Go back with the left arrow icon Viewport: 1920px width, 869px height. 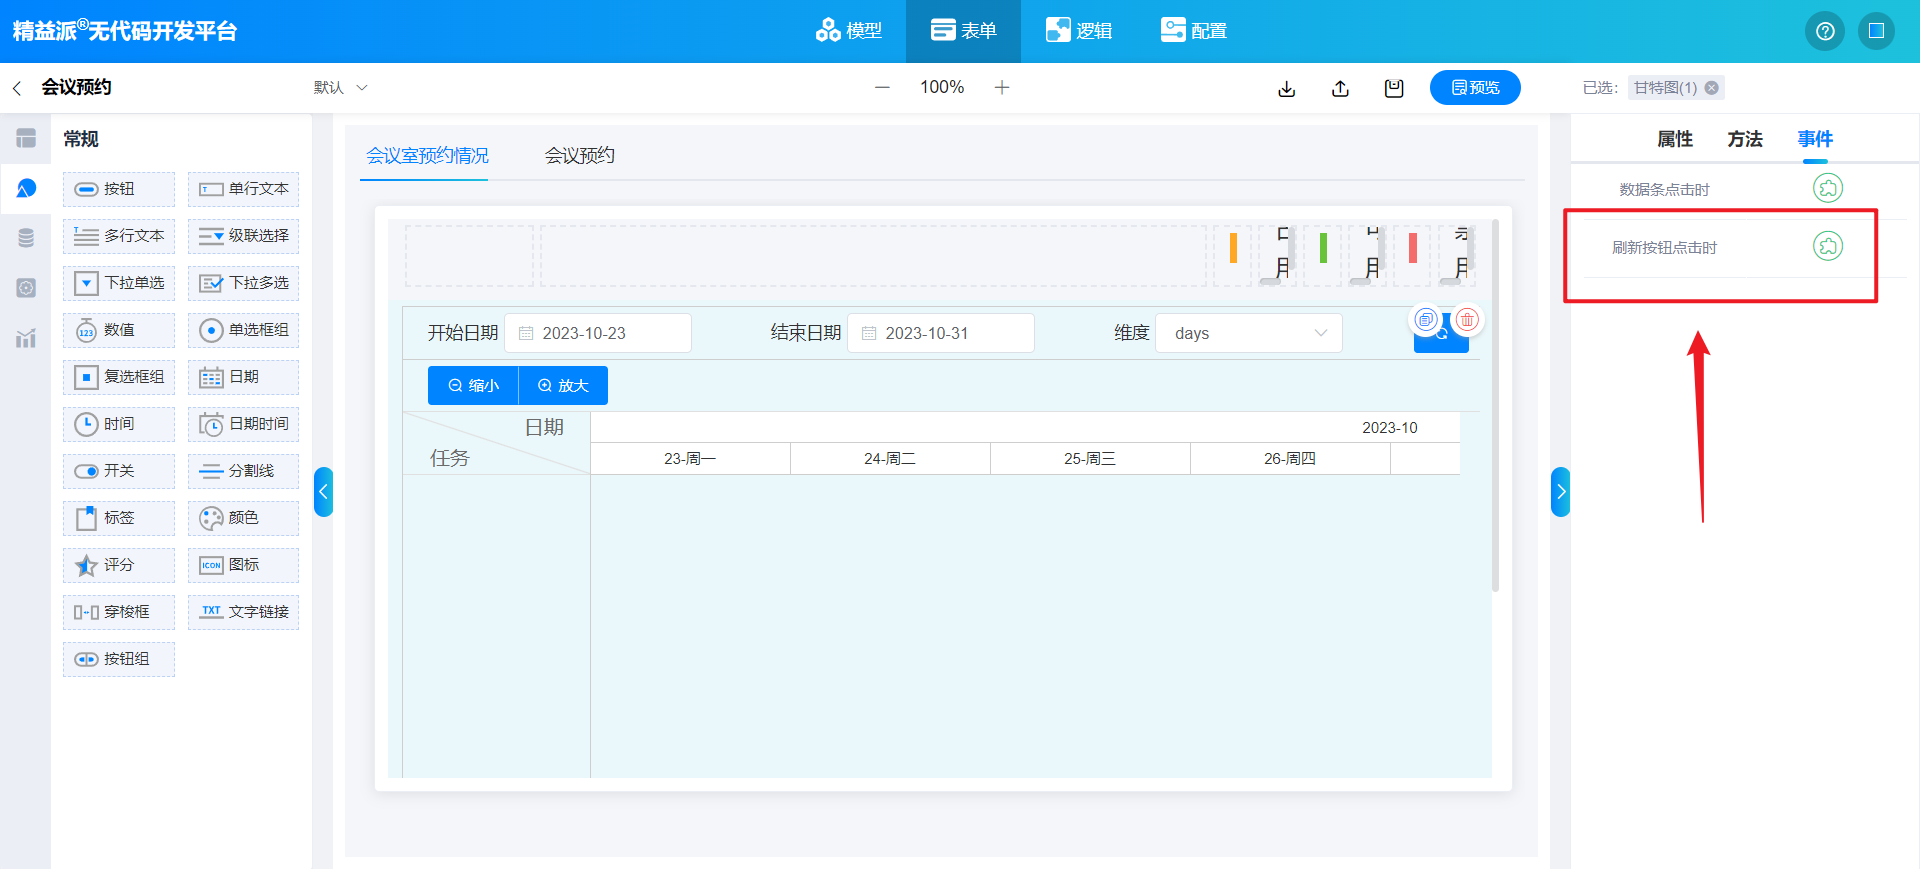17,88
